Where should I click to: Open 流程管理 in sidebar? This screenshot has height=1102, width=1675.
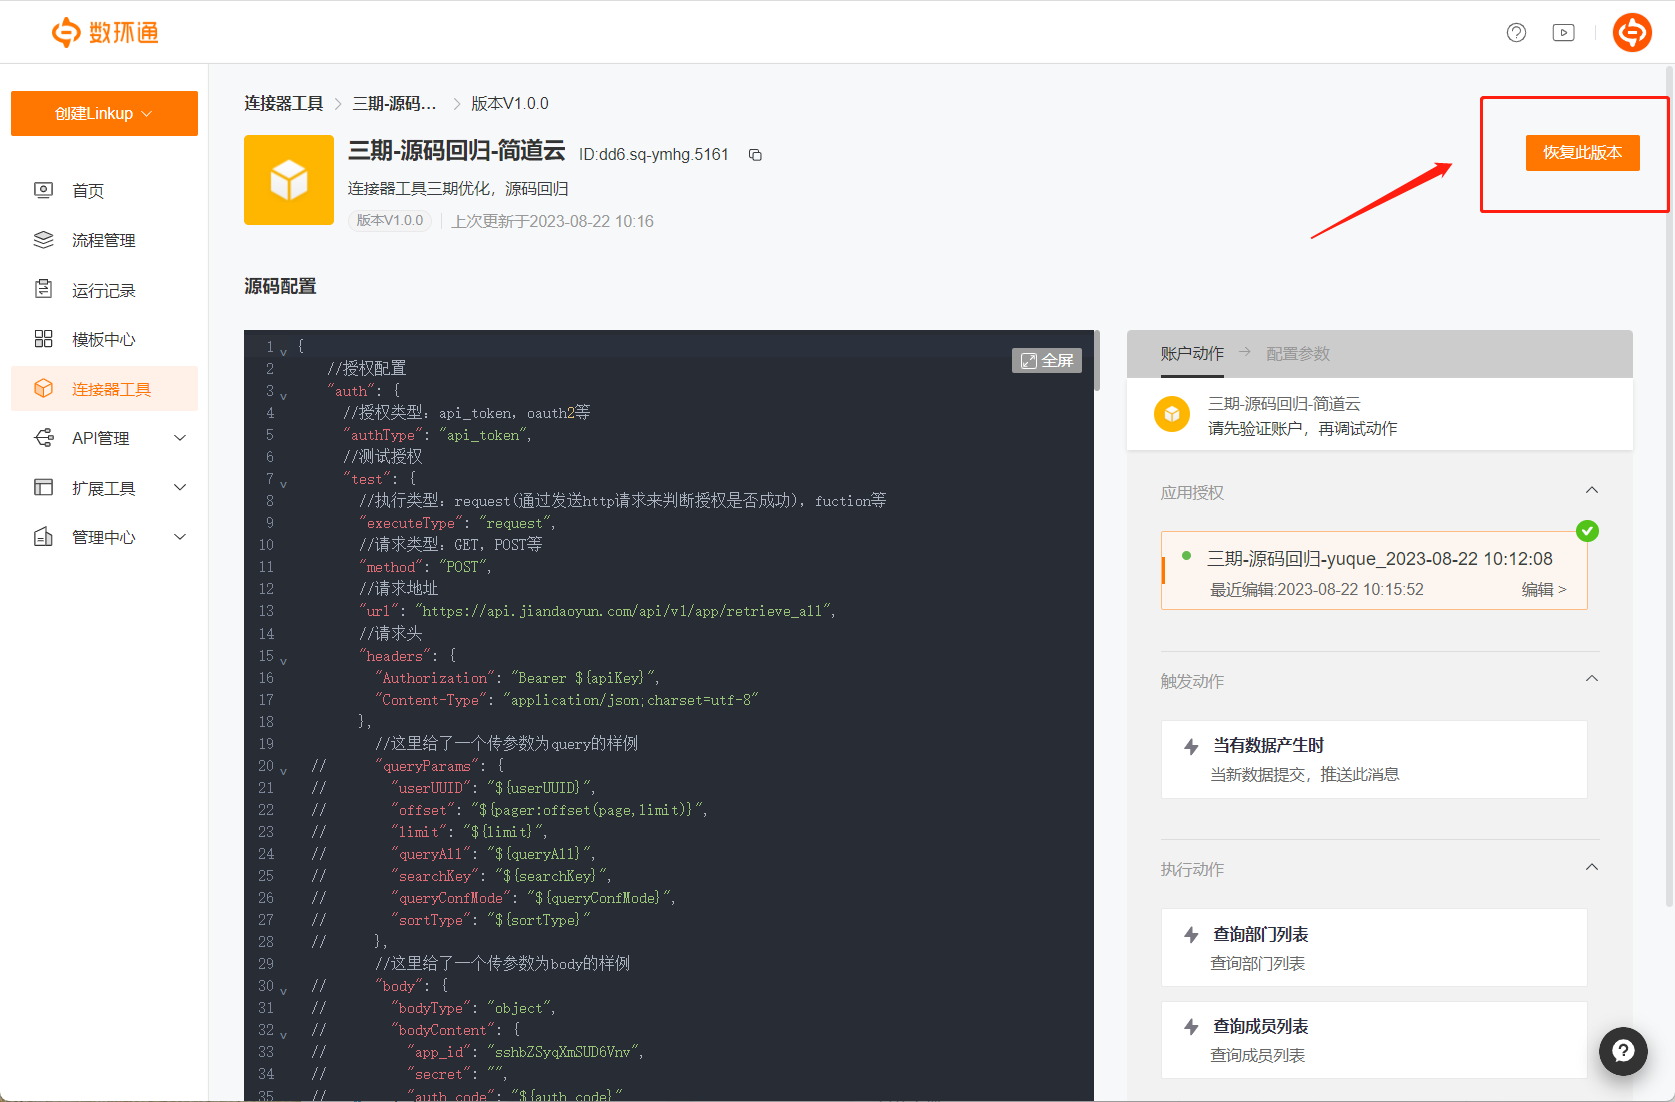point(104,240)
